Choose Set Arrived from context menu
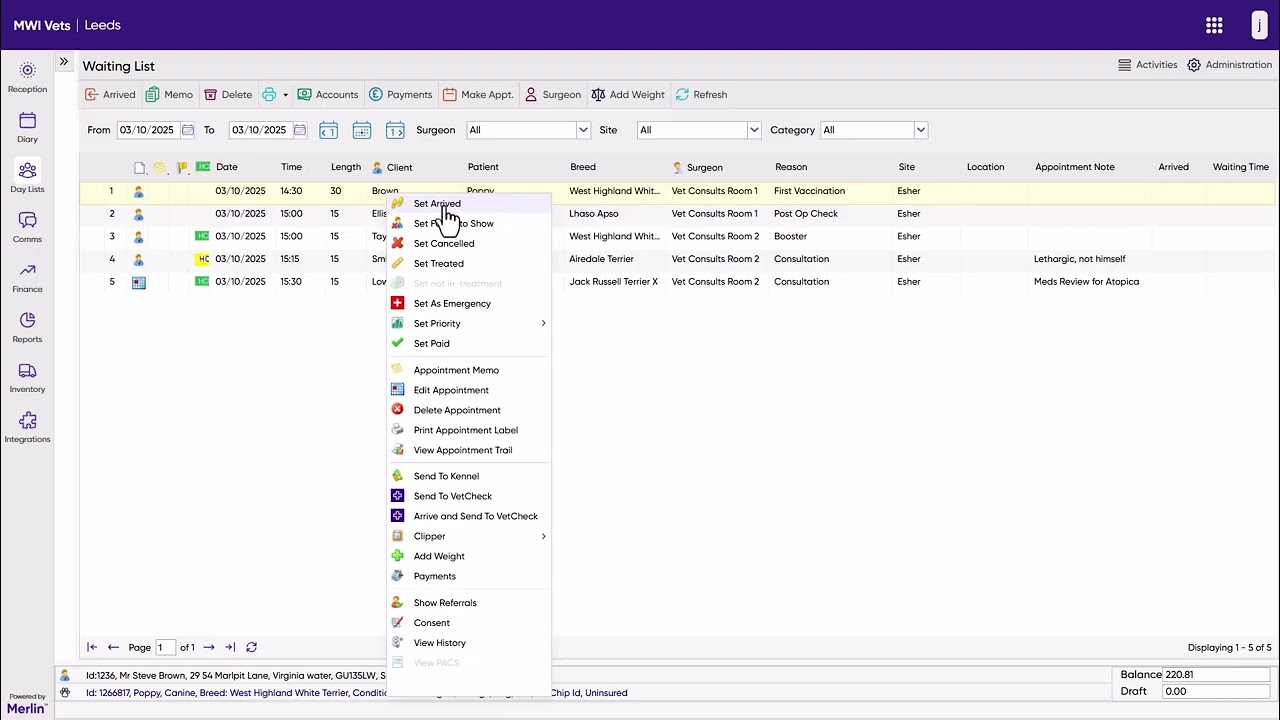The width and height of the screenshot is (1280, 720). coord(468,203)
